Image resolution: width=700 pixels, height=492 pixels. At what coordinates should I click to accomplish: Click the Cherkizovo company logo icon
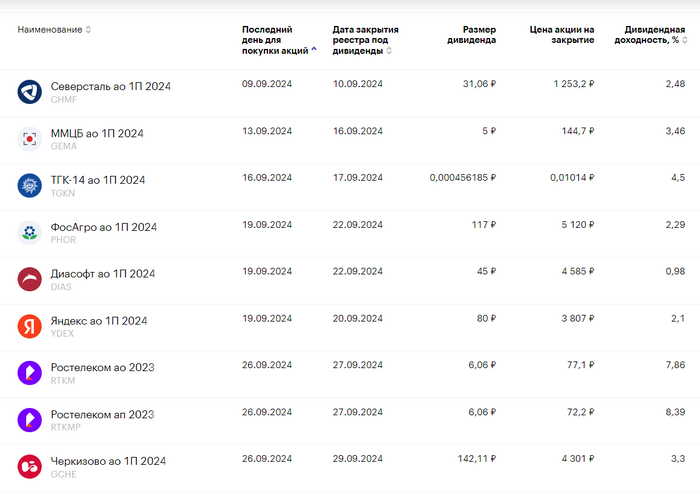point(28,466)
